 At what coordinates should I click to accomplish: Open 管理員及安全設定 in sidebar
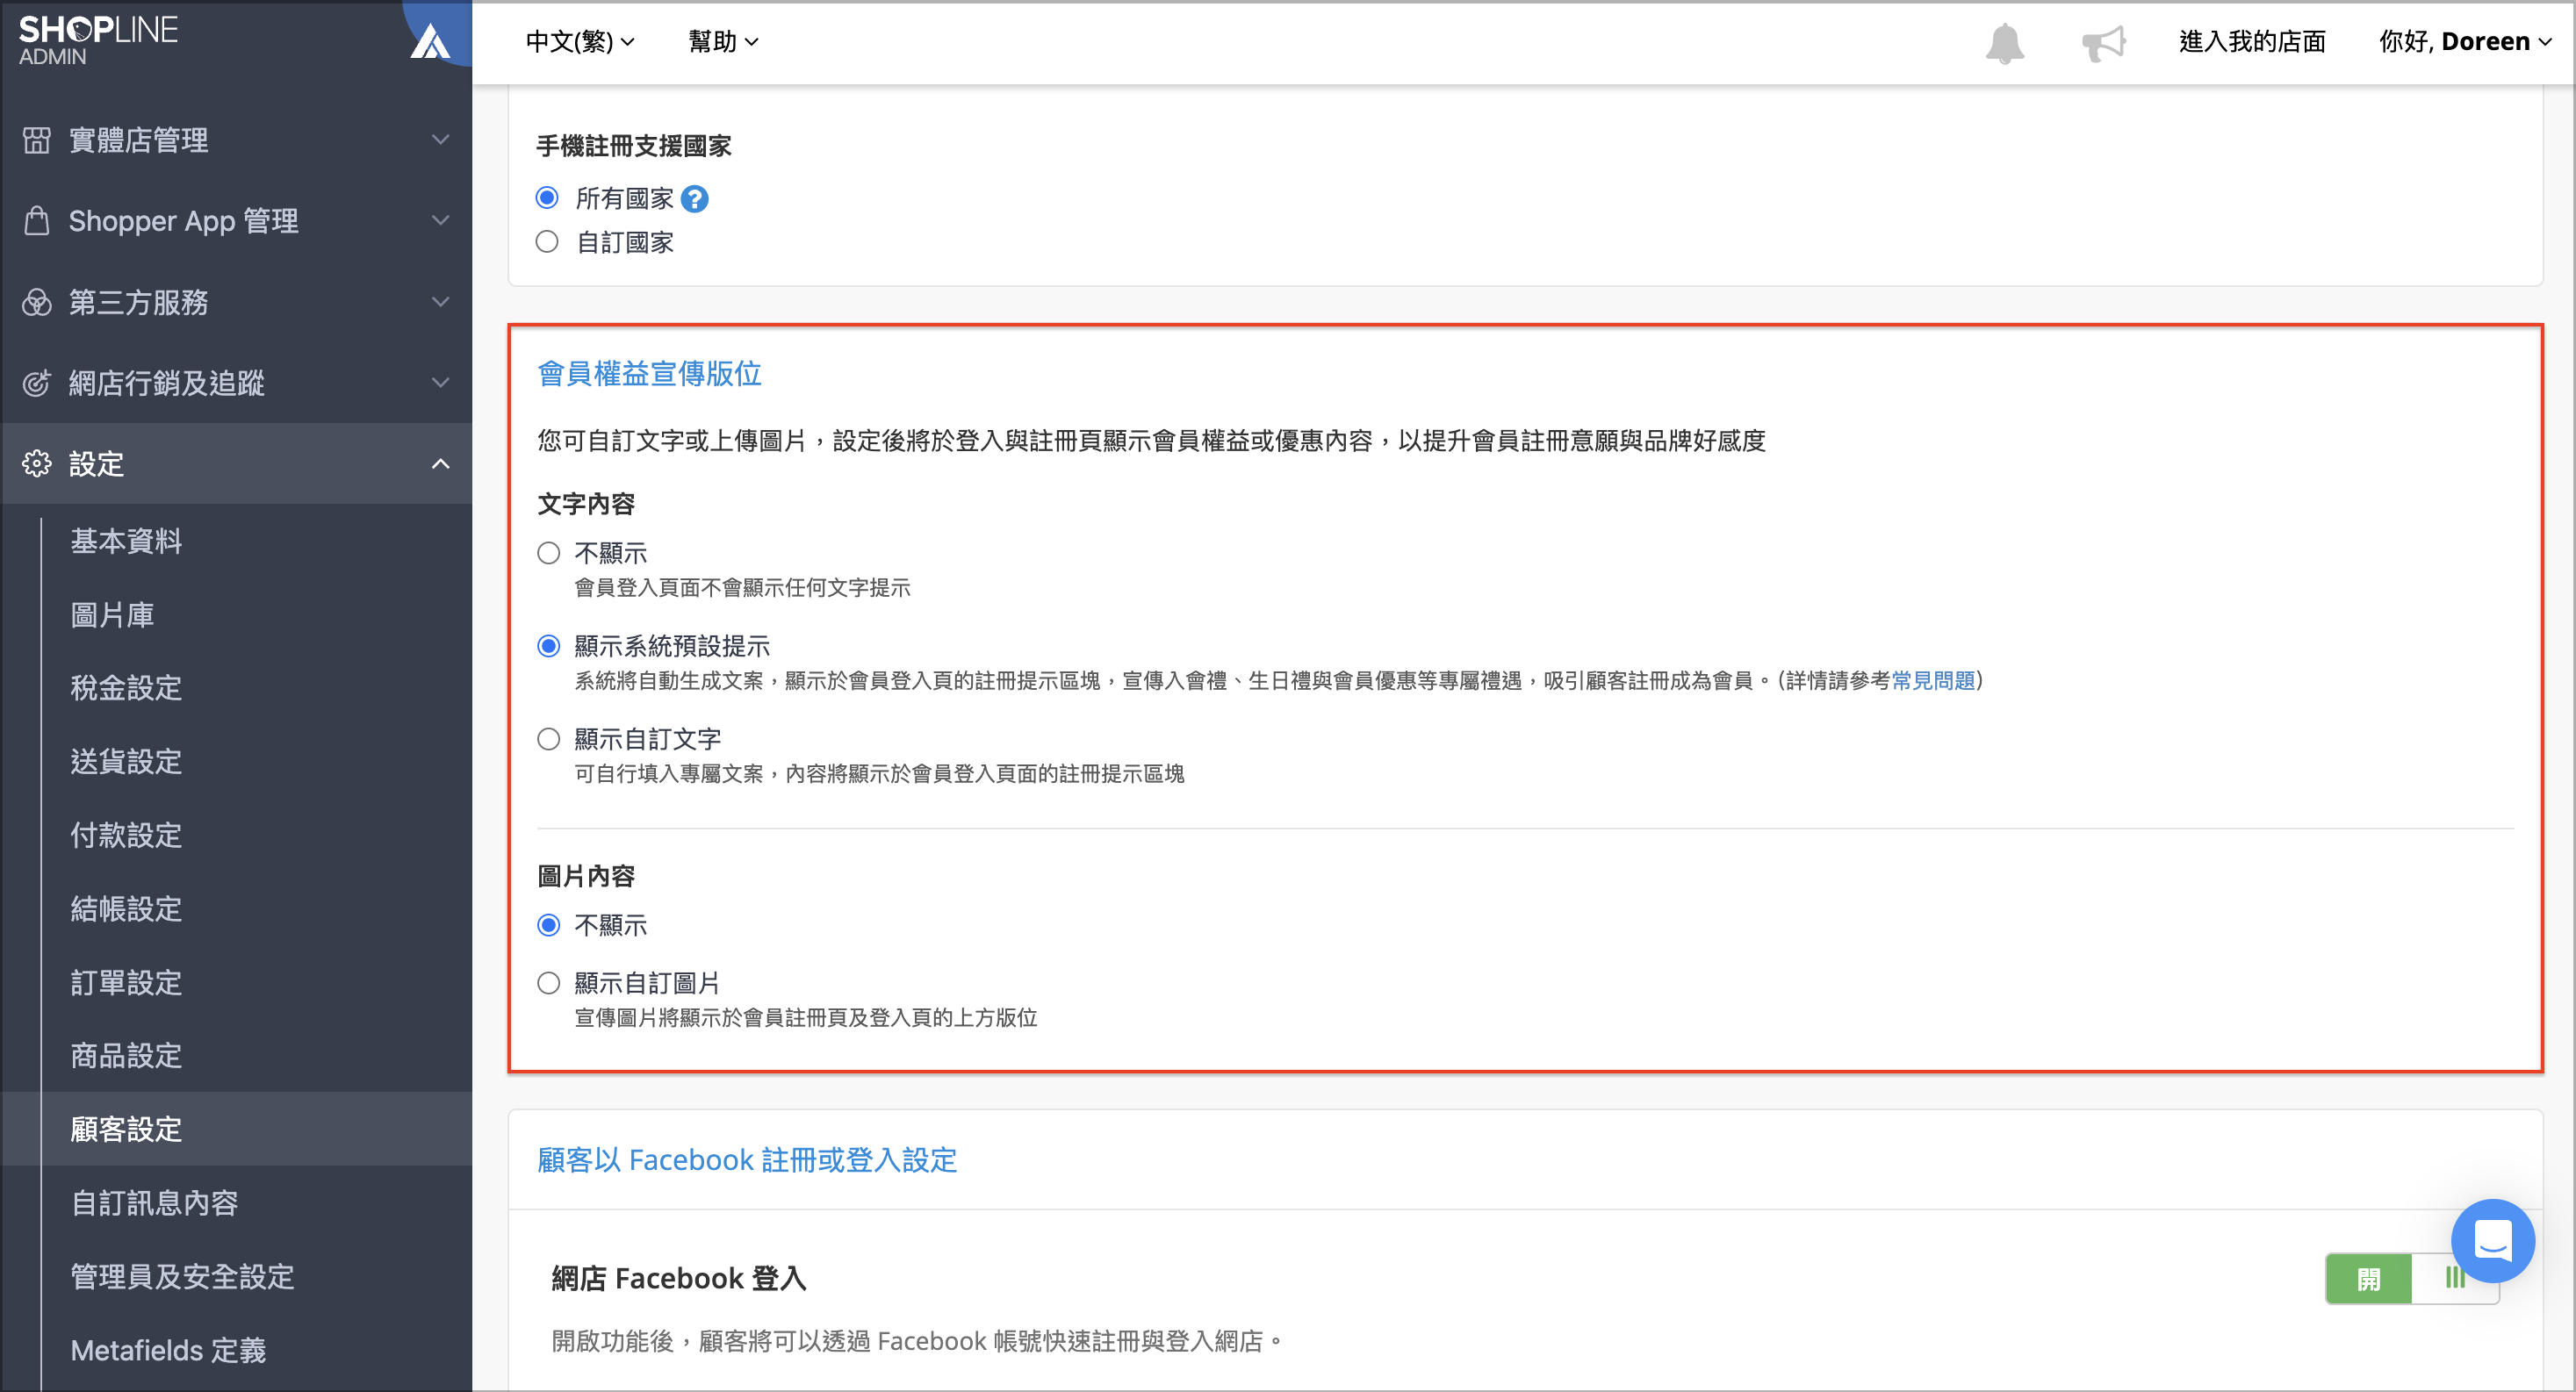click(x=182, y=1277)
